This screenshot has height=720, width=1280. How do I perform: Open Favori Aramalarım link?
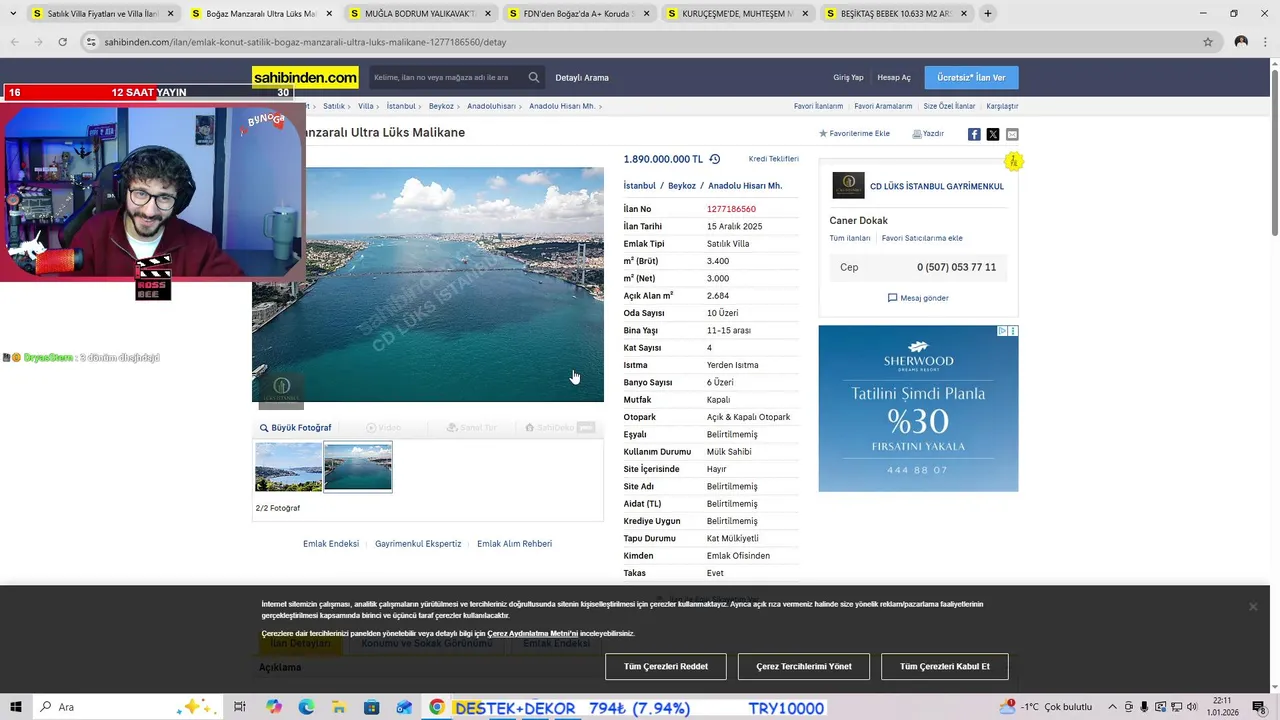pos(883,106)
